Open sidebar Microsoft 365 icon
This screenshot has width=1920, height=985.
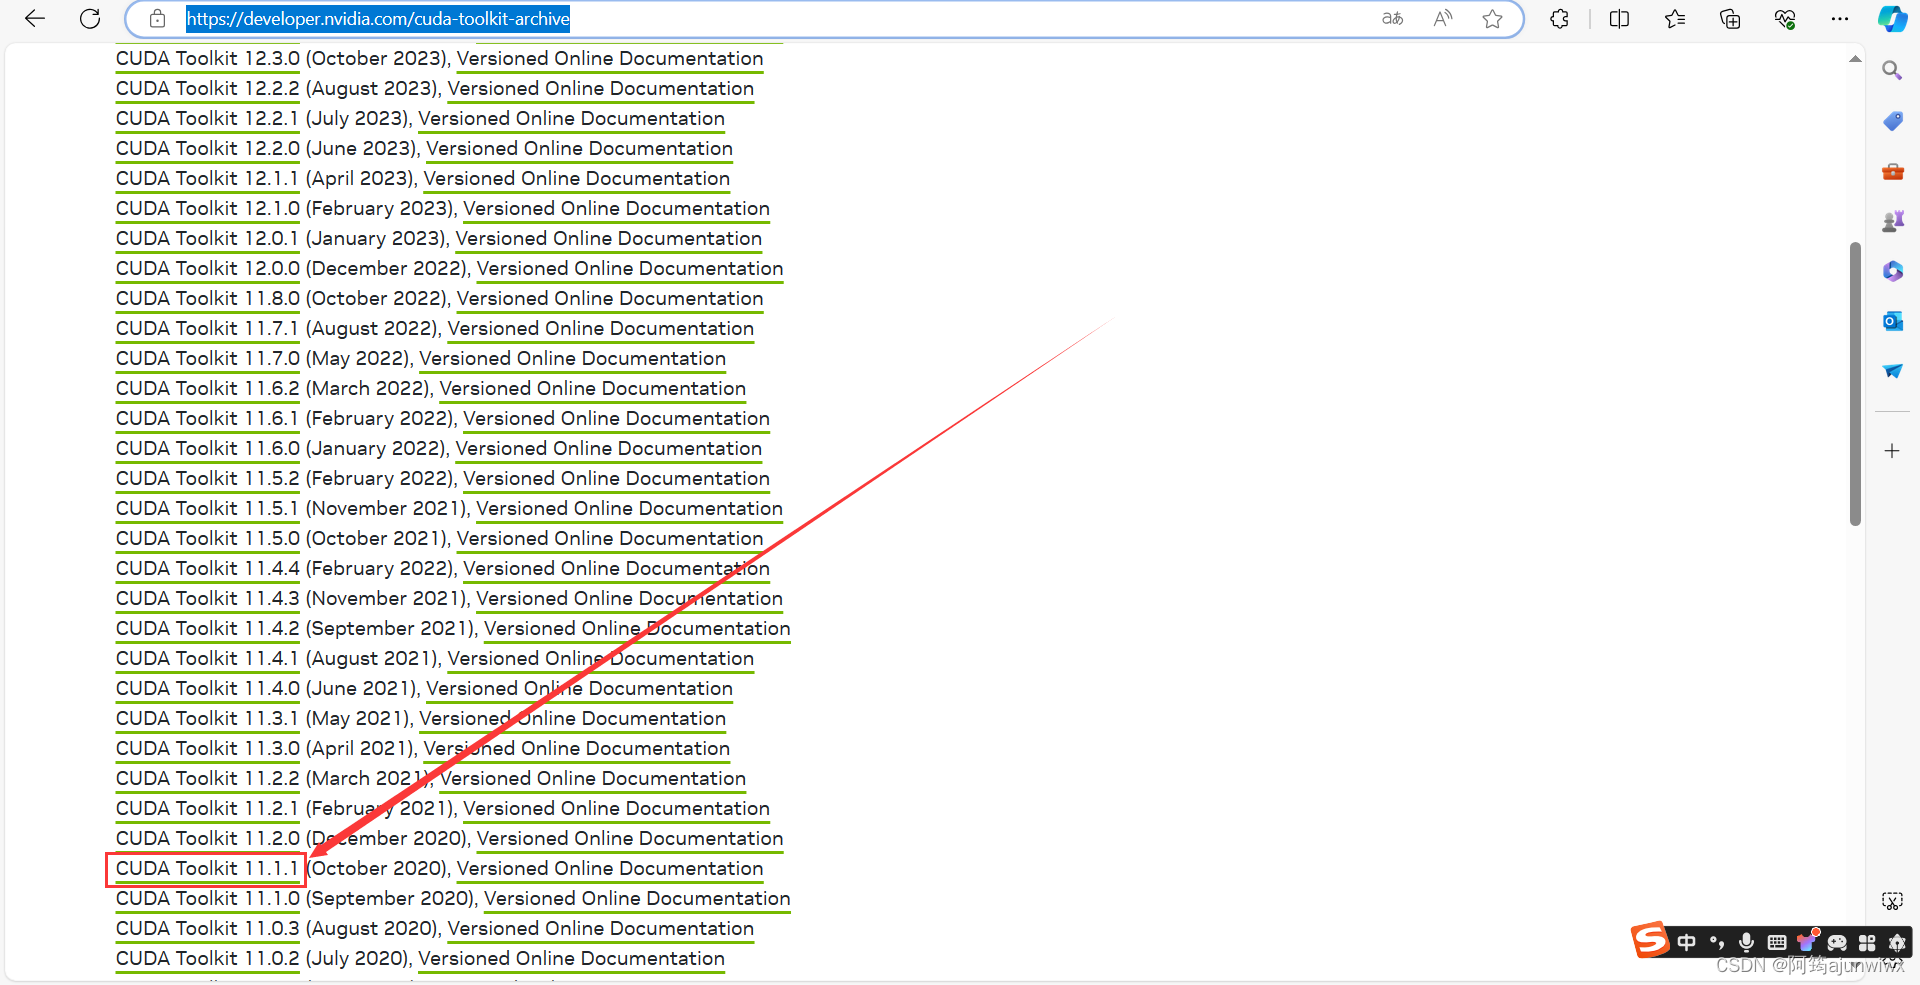tap(1892, 271)
